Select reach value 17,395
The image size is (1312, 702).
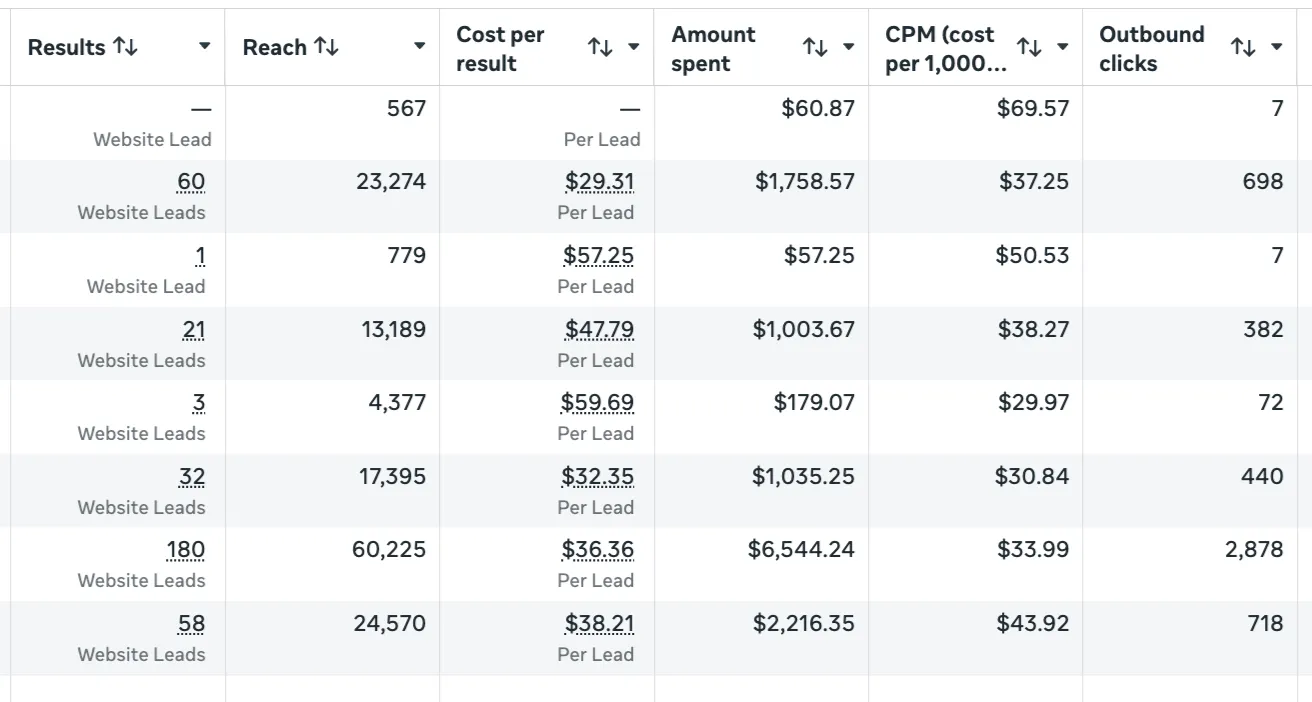coord(393,477)
